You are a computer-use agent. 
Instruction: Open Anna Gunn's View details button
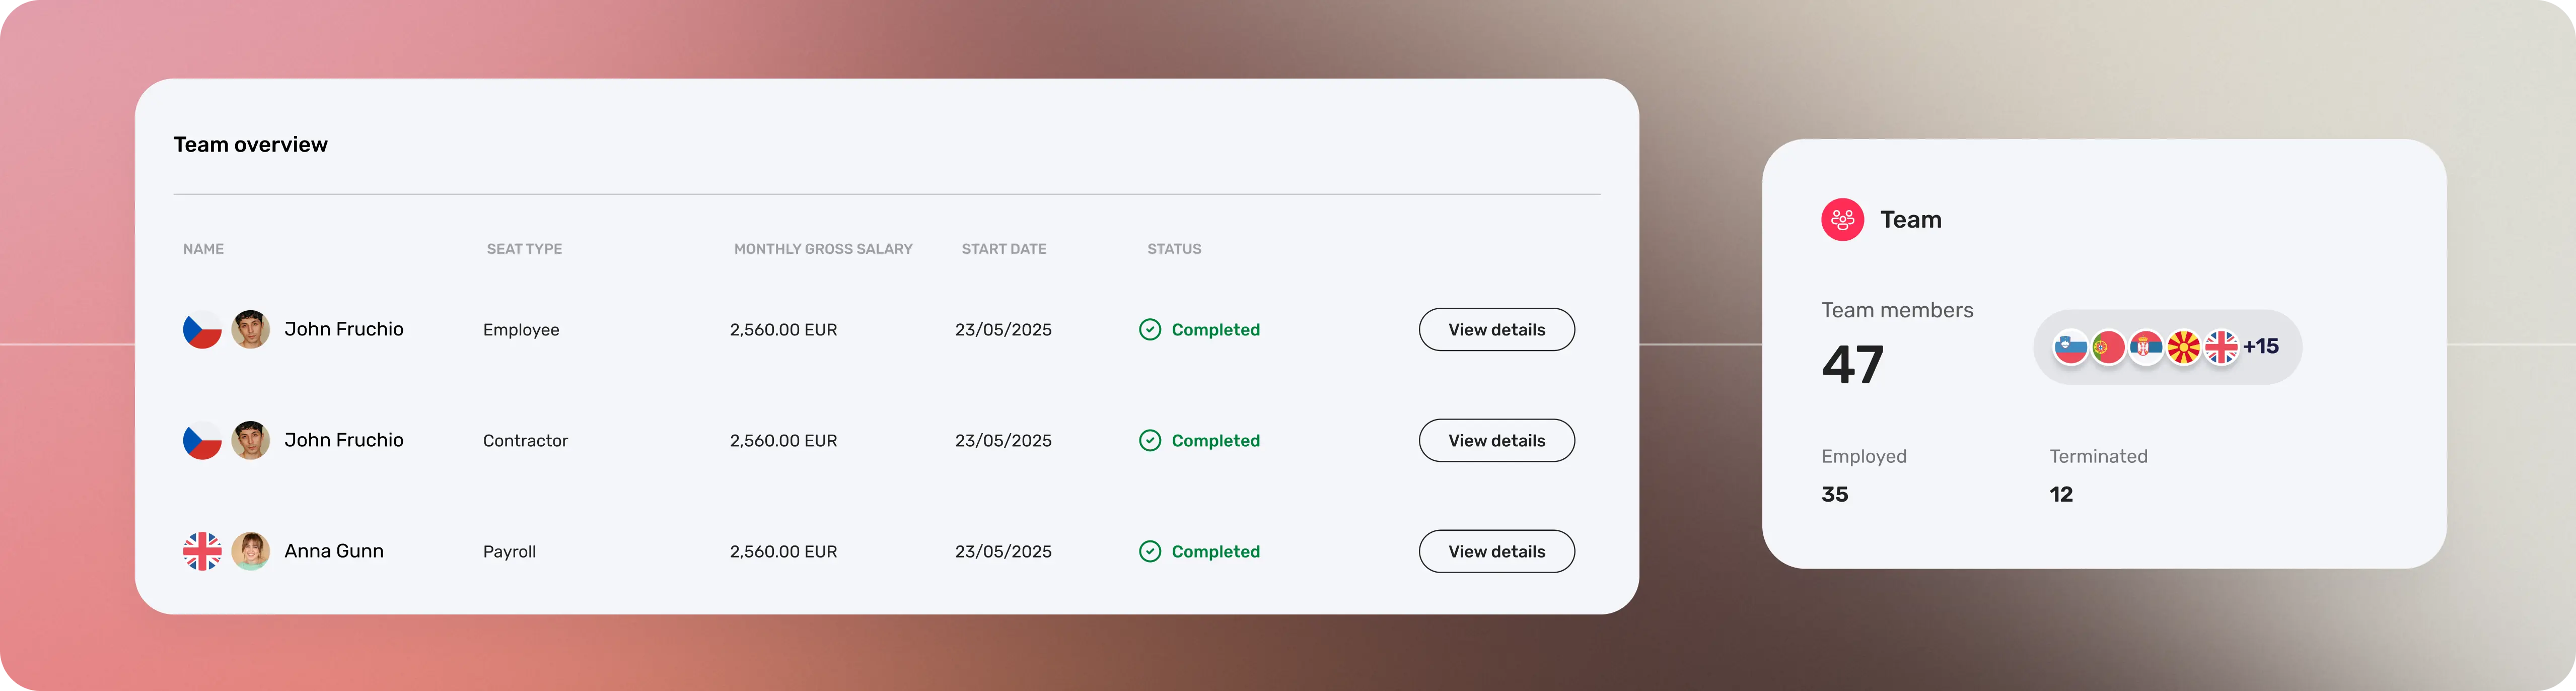(x=1496, y=551)
